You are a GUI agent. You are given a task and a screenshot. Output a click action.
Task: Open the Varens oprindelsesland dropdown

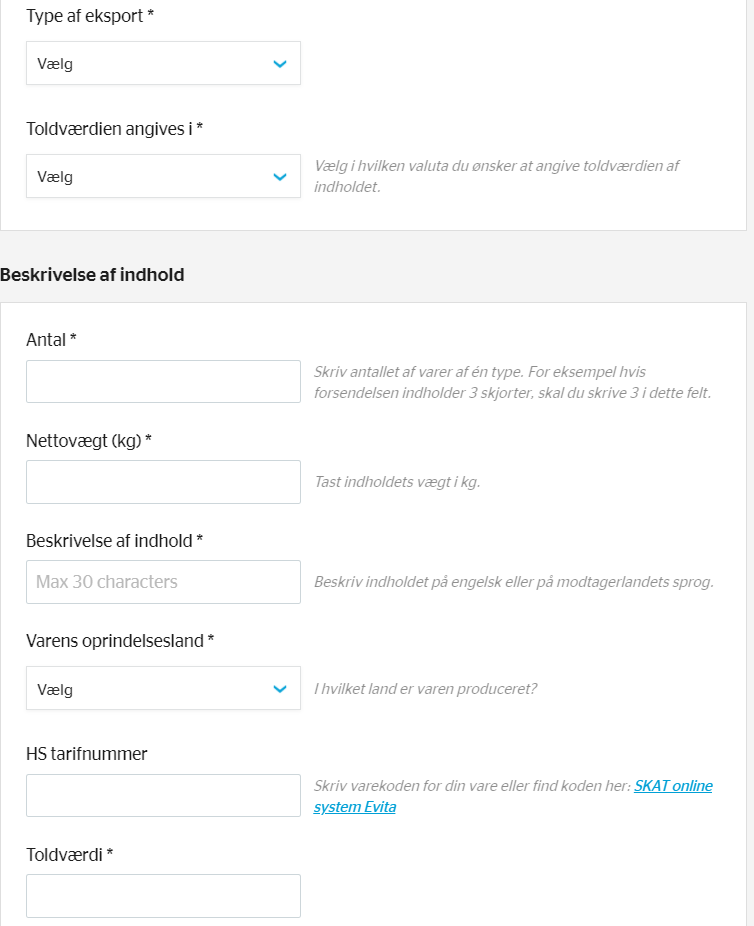tap(163, 688)
